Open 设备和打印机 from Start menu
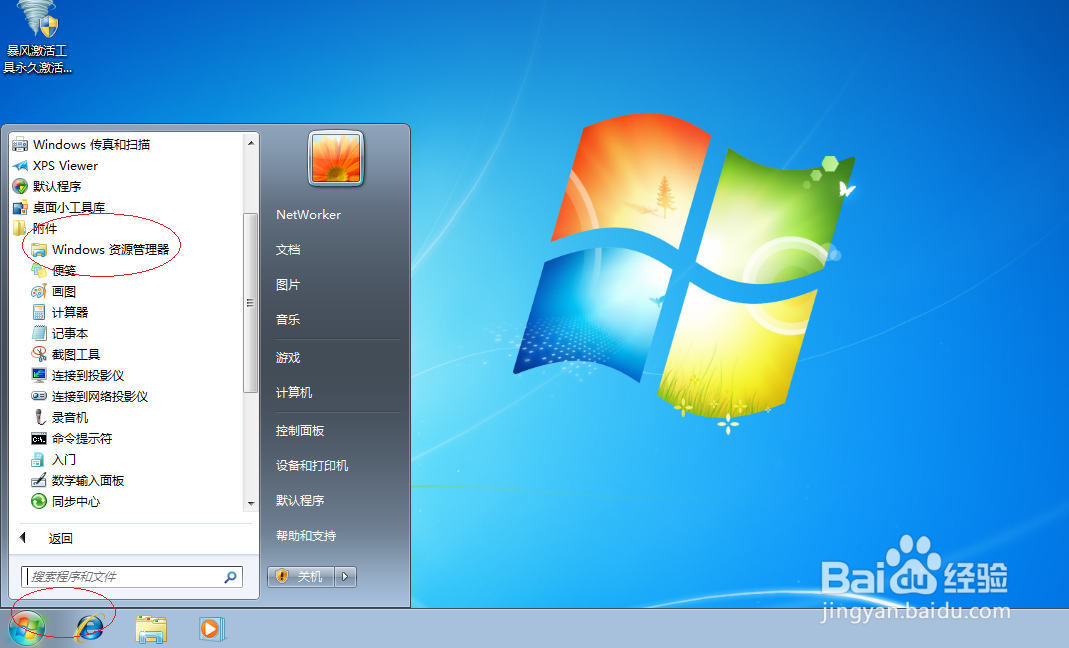Viewport: 1069px width, 648px height. (x=312, y=465)
